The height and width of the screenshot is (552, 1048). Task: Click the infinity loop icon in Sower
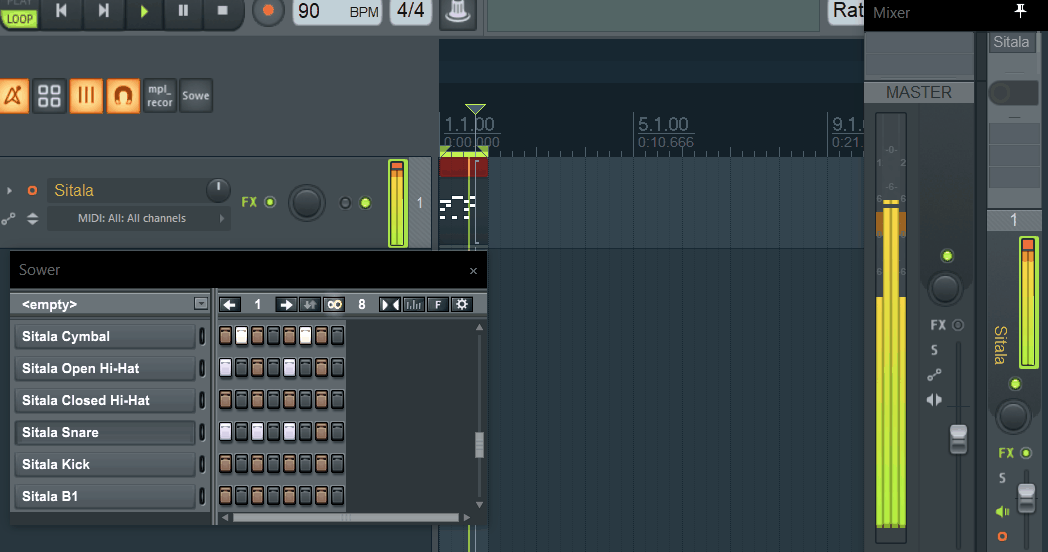pos(334,304)
